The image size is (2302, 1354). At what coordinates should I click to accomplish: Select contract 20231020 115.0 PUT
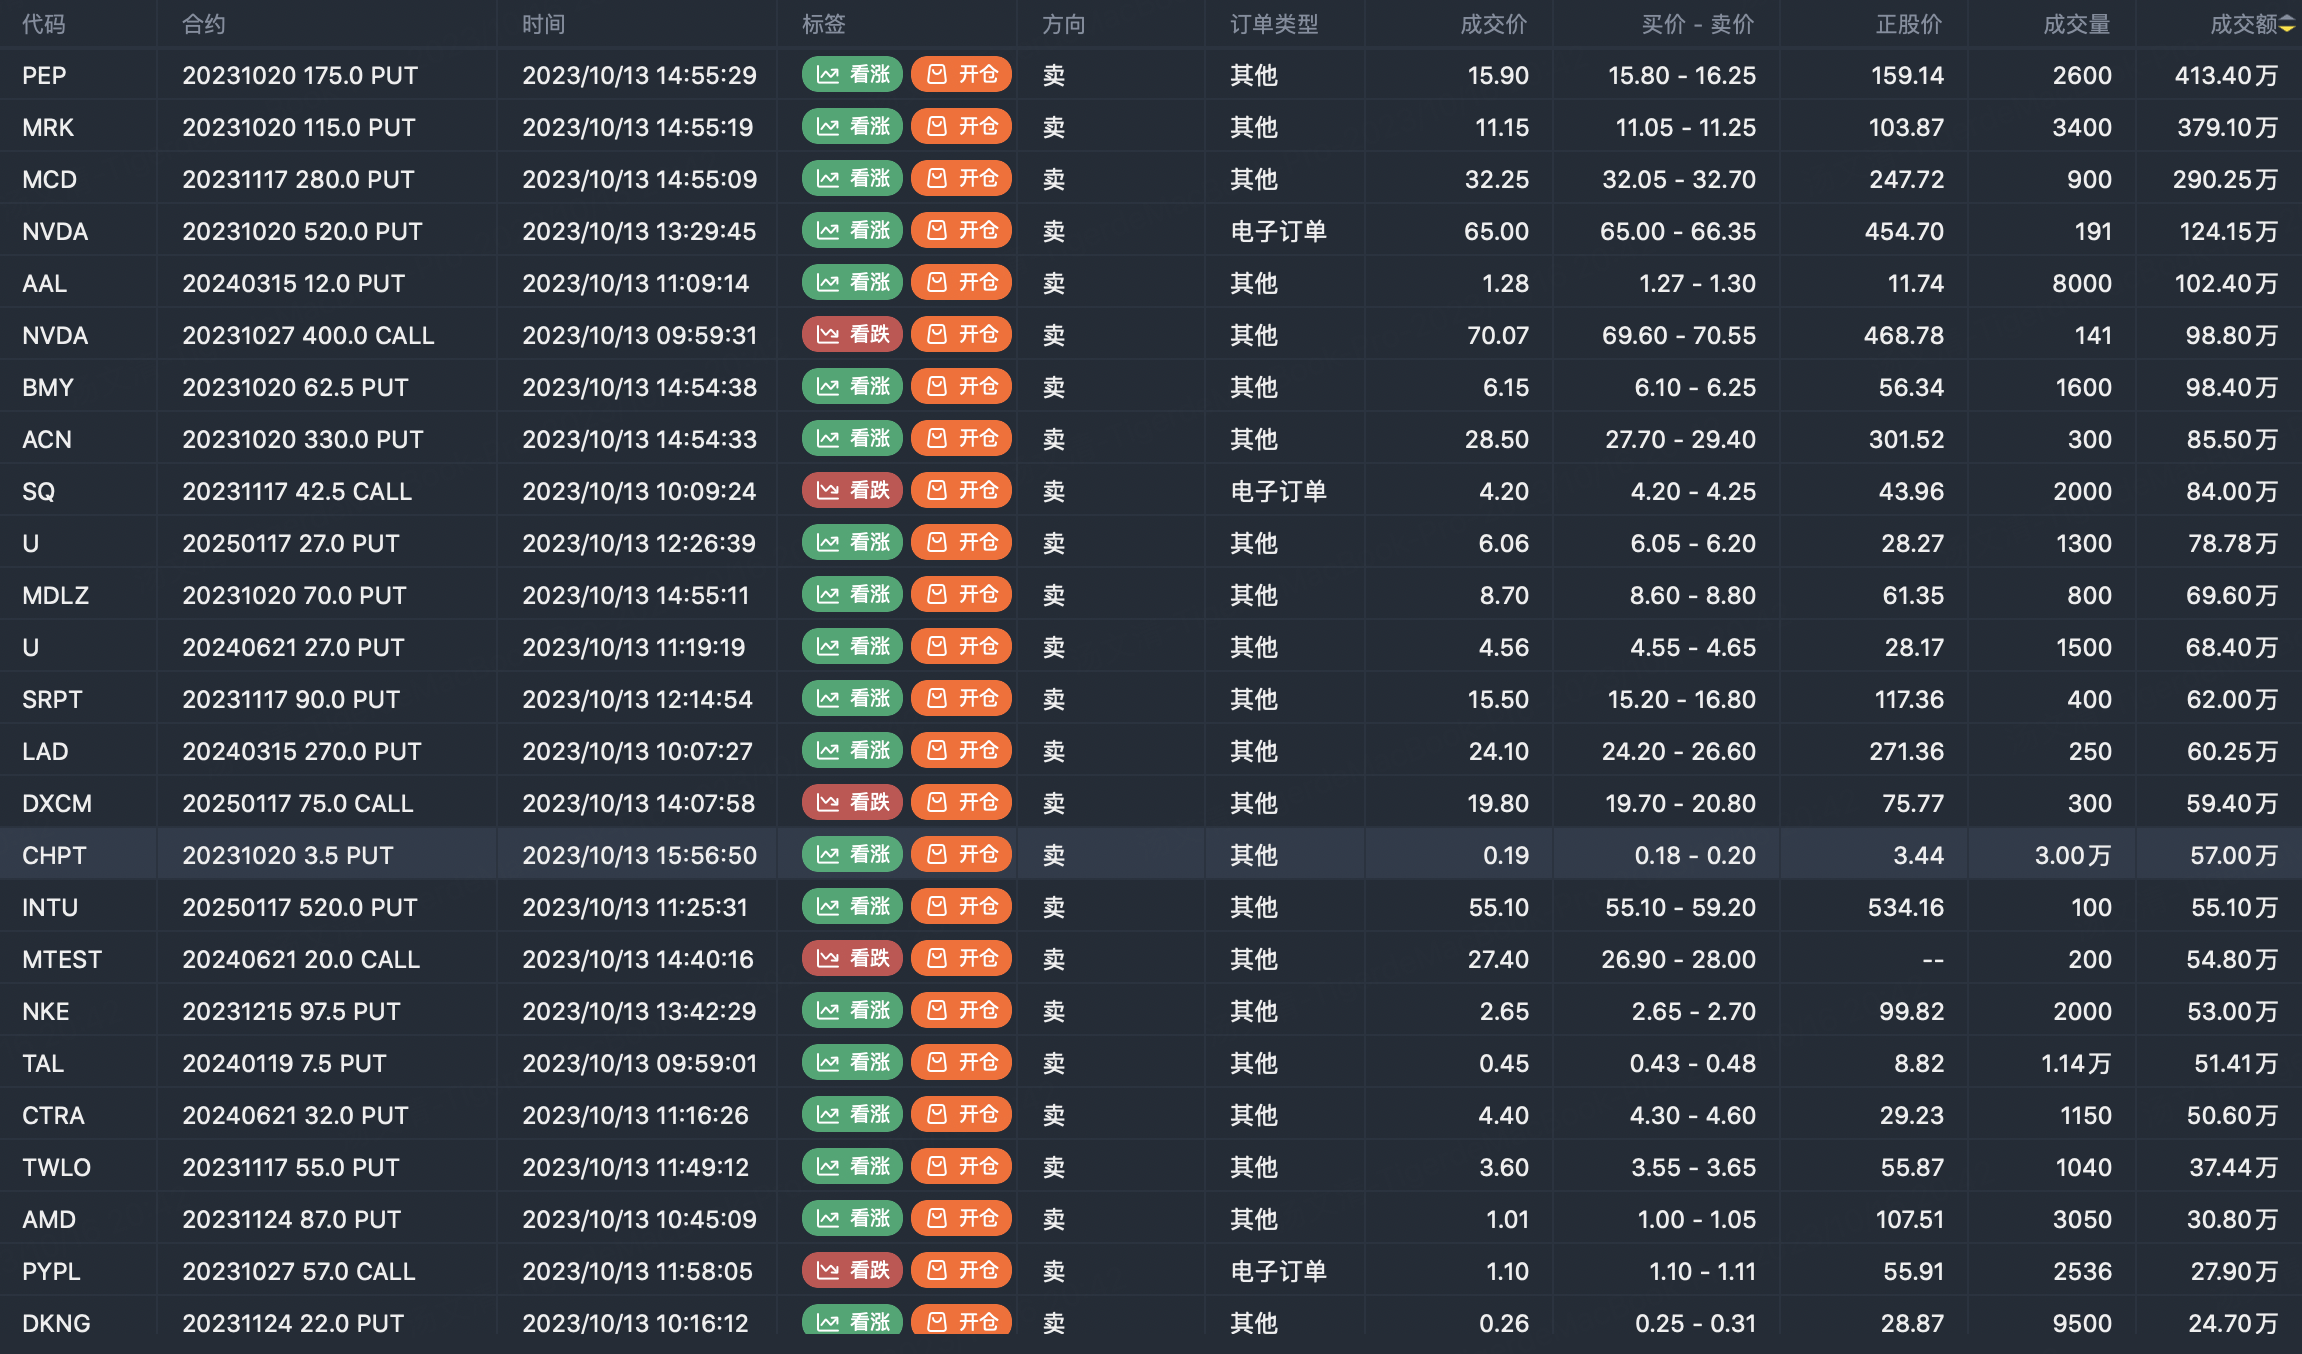pyautogui.click(x=299, y=127)
